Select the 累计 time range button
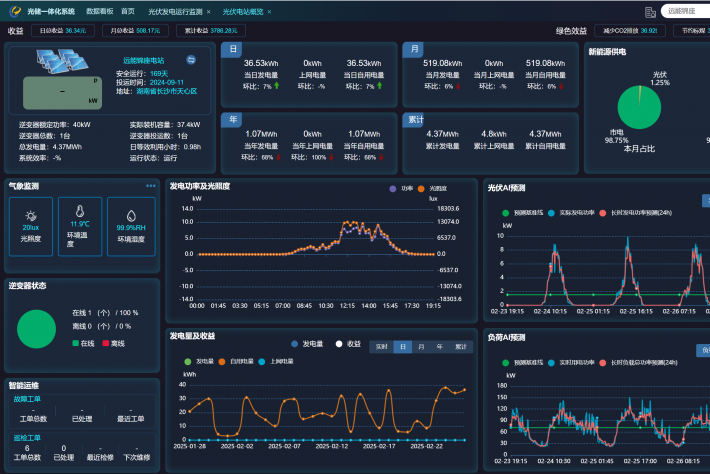The height and width of the screenshot is (474, 710). (x=462, y=347)
